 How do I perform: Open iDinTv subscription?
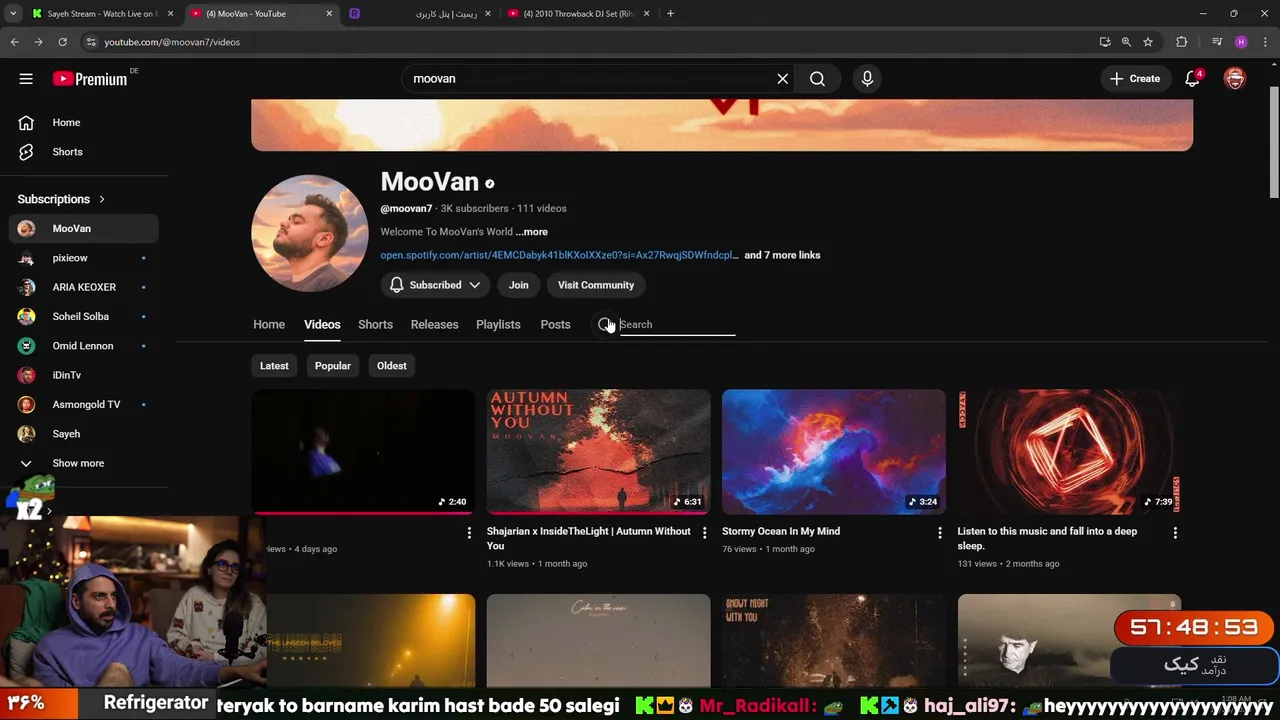(x=84, y=376)
